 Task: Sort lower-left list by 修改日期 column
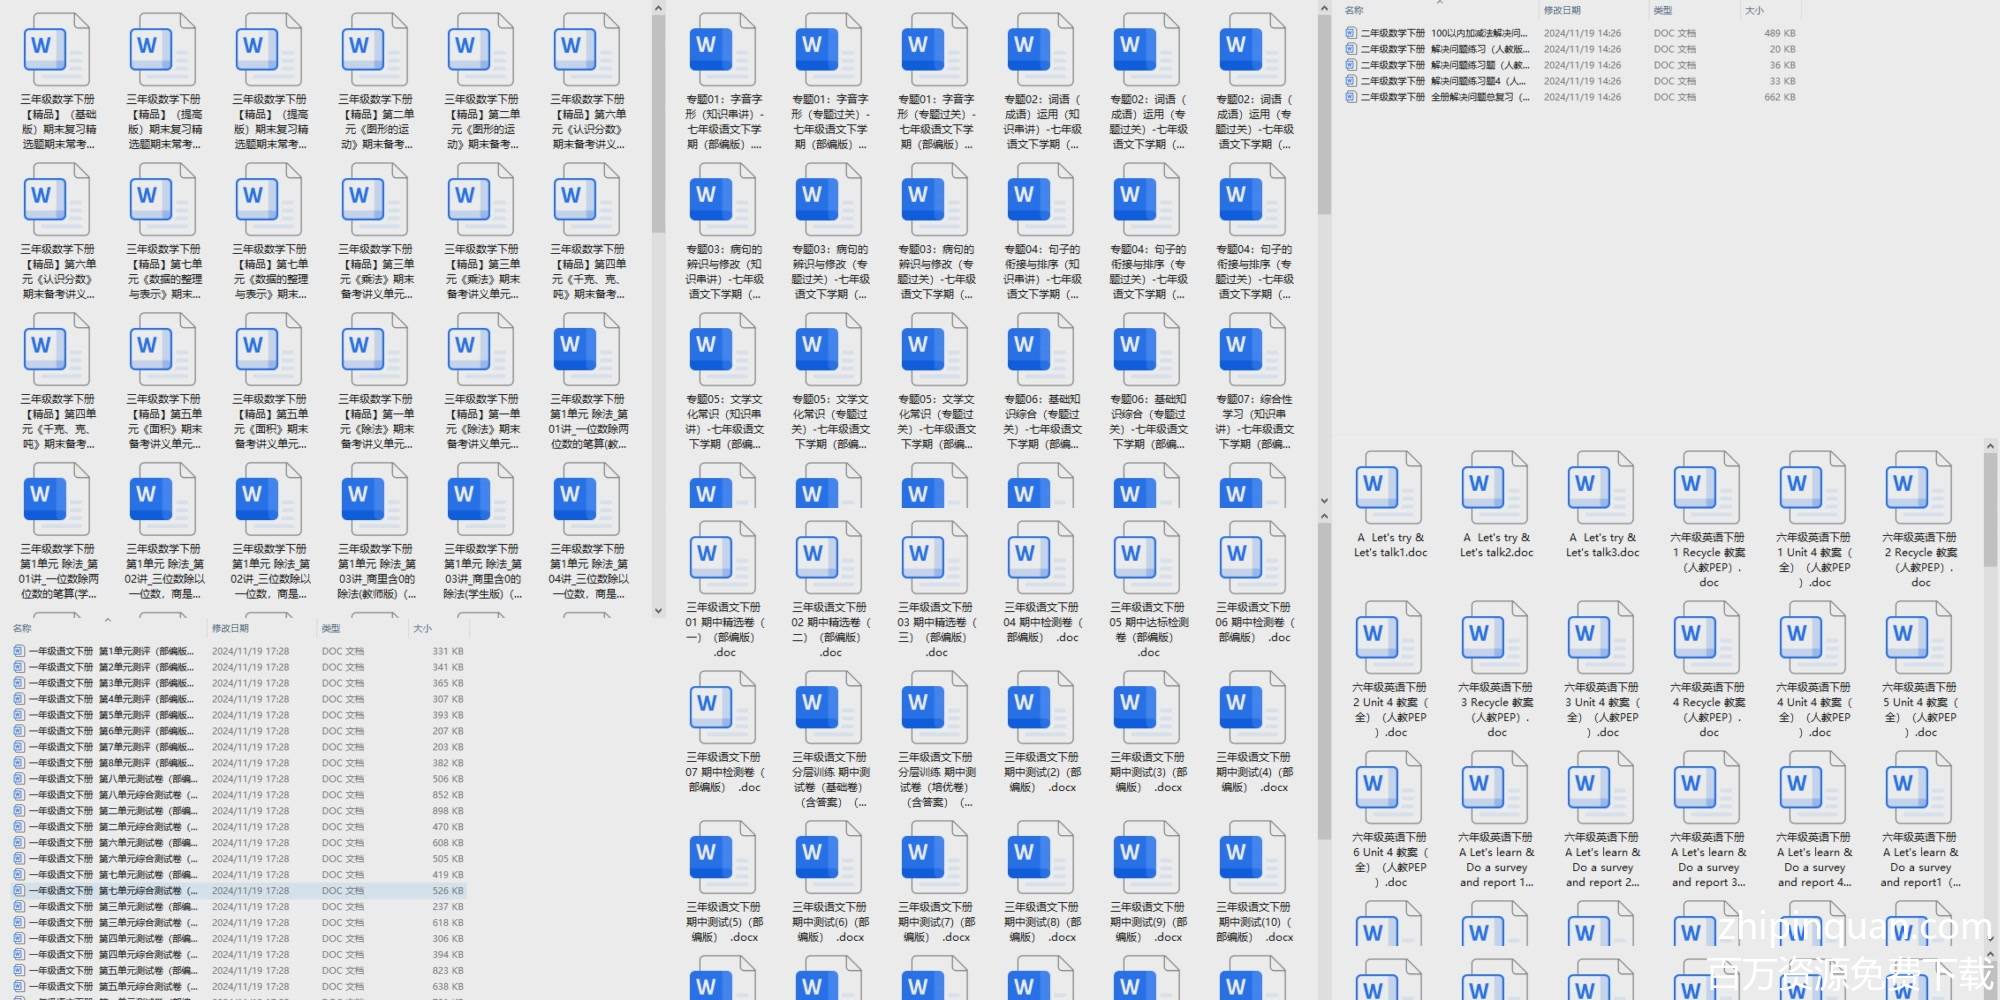tap(230, 628)
